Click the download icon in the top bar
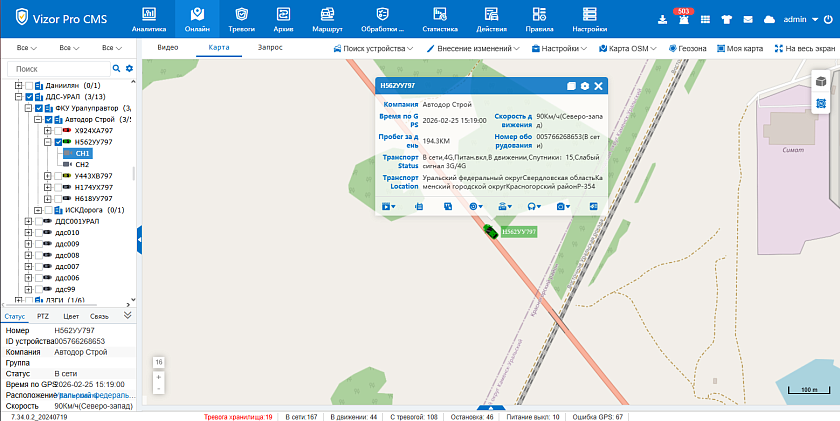Image resolution: width=840 pixels, height=421 pixels. [x=663, y=20]
